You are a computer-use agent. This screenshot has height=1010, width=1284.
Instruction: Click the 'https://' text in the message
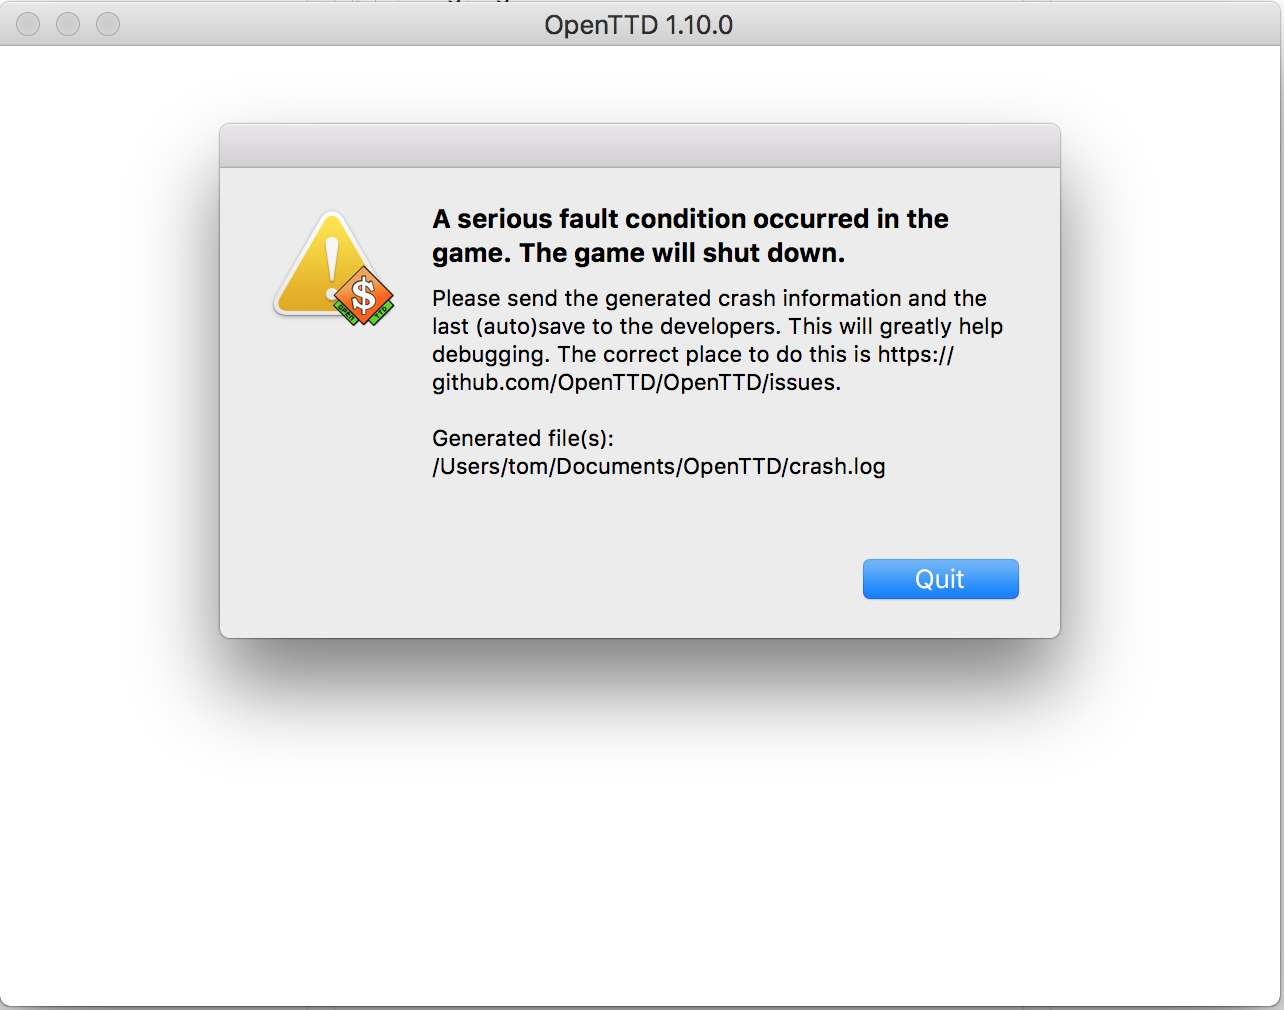pos(916,354)
